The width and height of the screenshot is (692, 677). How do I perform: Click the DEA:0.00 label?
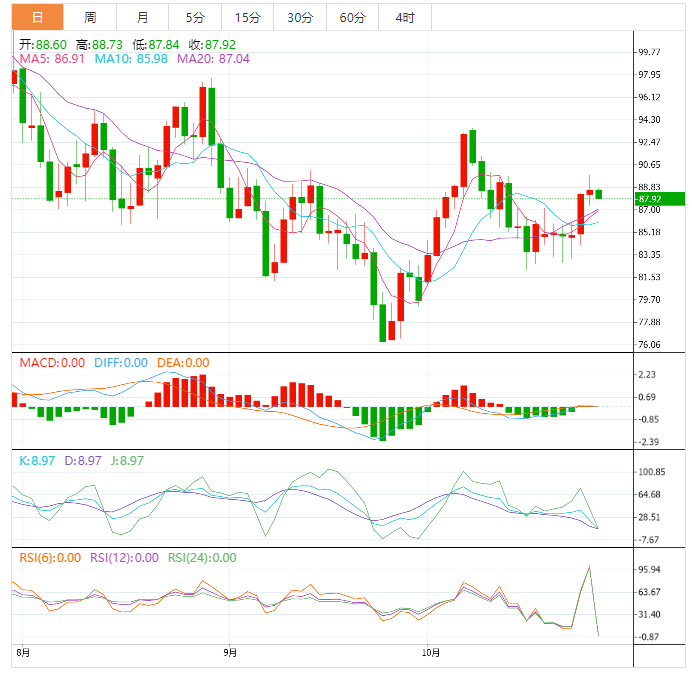tap(183, 363)
